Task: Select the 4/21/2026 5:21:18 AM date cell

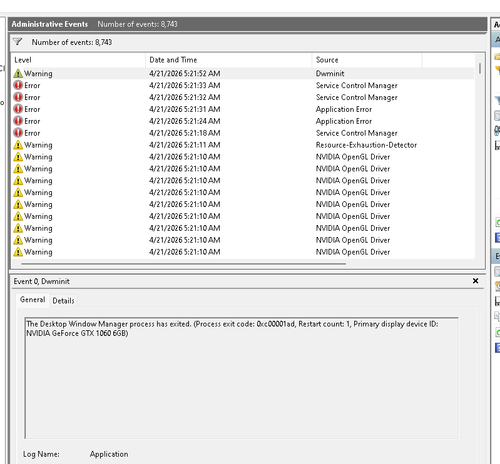Action: [185, 133]
